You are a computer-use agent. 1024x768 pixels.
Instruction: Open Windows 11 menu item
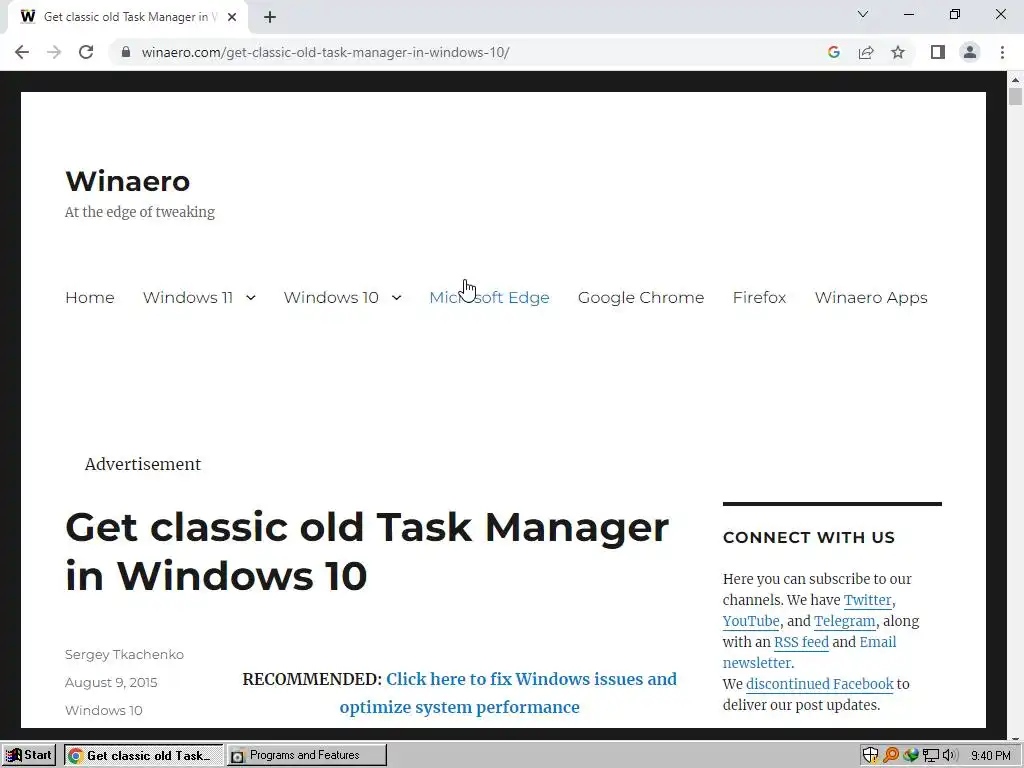(187, 297)
